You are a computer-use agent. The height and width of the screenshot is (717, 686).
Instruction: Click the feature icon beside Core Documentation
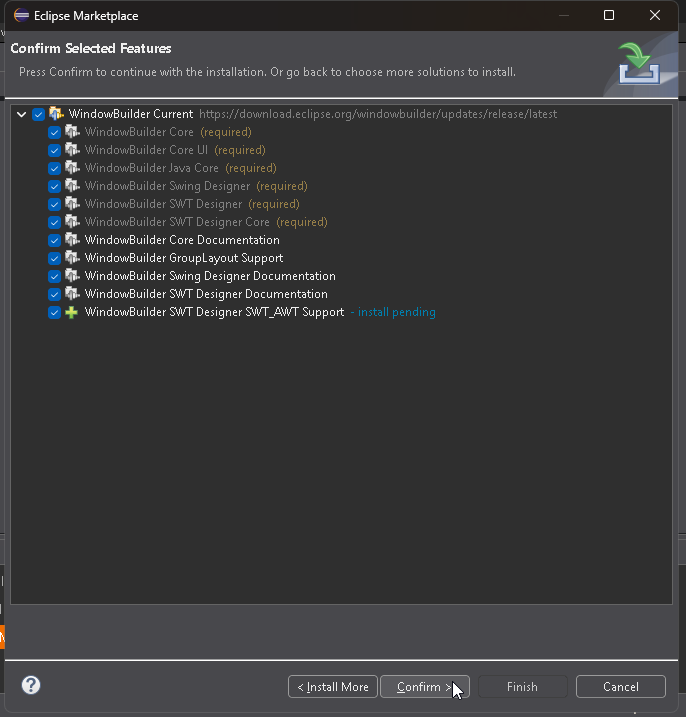(72, 240)
